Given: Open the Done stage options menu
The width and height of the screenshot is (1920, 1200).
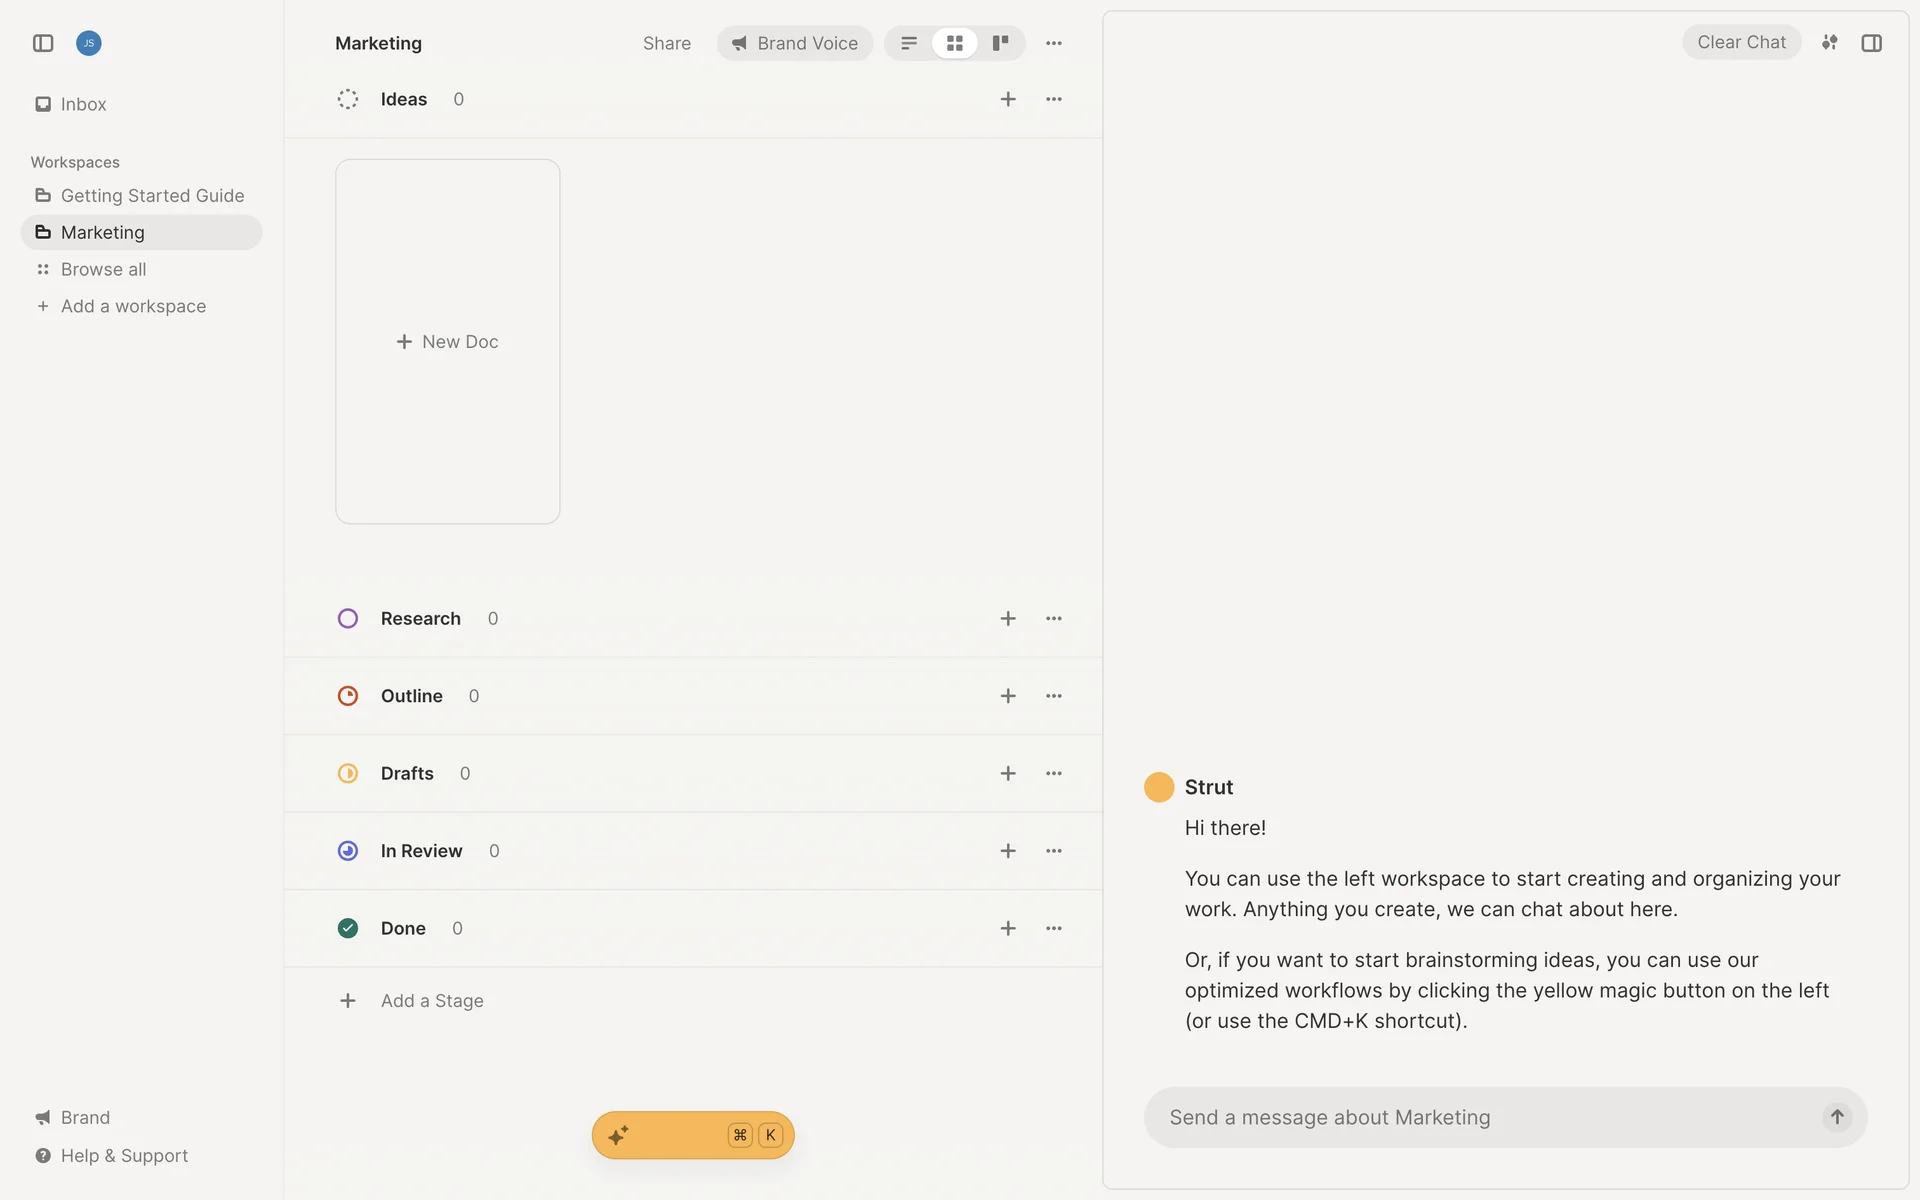Looking at the screenshot, I should (1054, 929).
